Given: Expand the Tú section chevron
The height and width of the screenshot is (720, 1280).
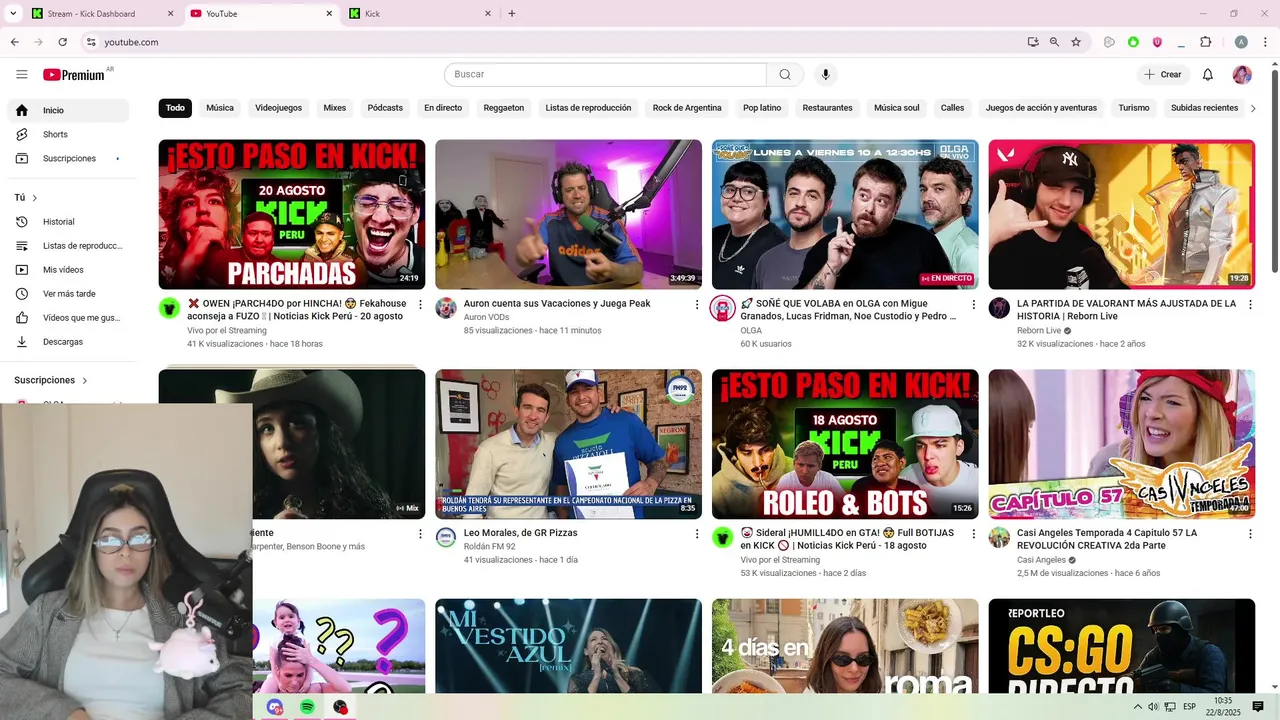Looking at the screenshot, I should (x=34, y=198).
